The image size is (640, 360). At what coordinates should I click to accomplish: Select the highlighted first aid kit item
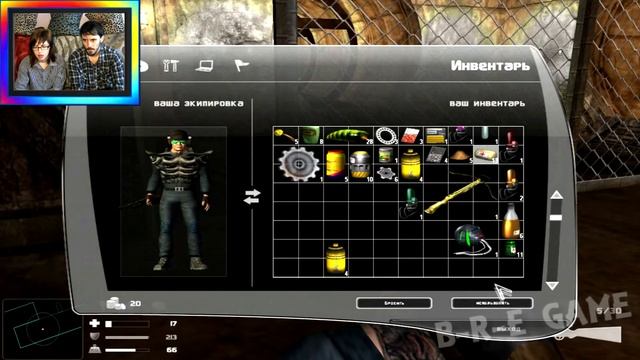[486, 155]
